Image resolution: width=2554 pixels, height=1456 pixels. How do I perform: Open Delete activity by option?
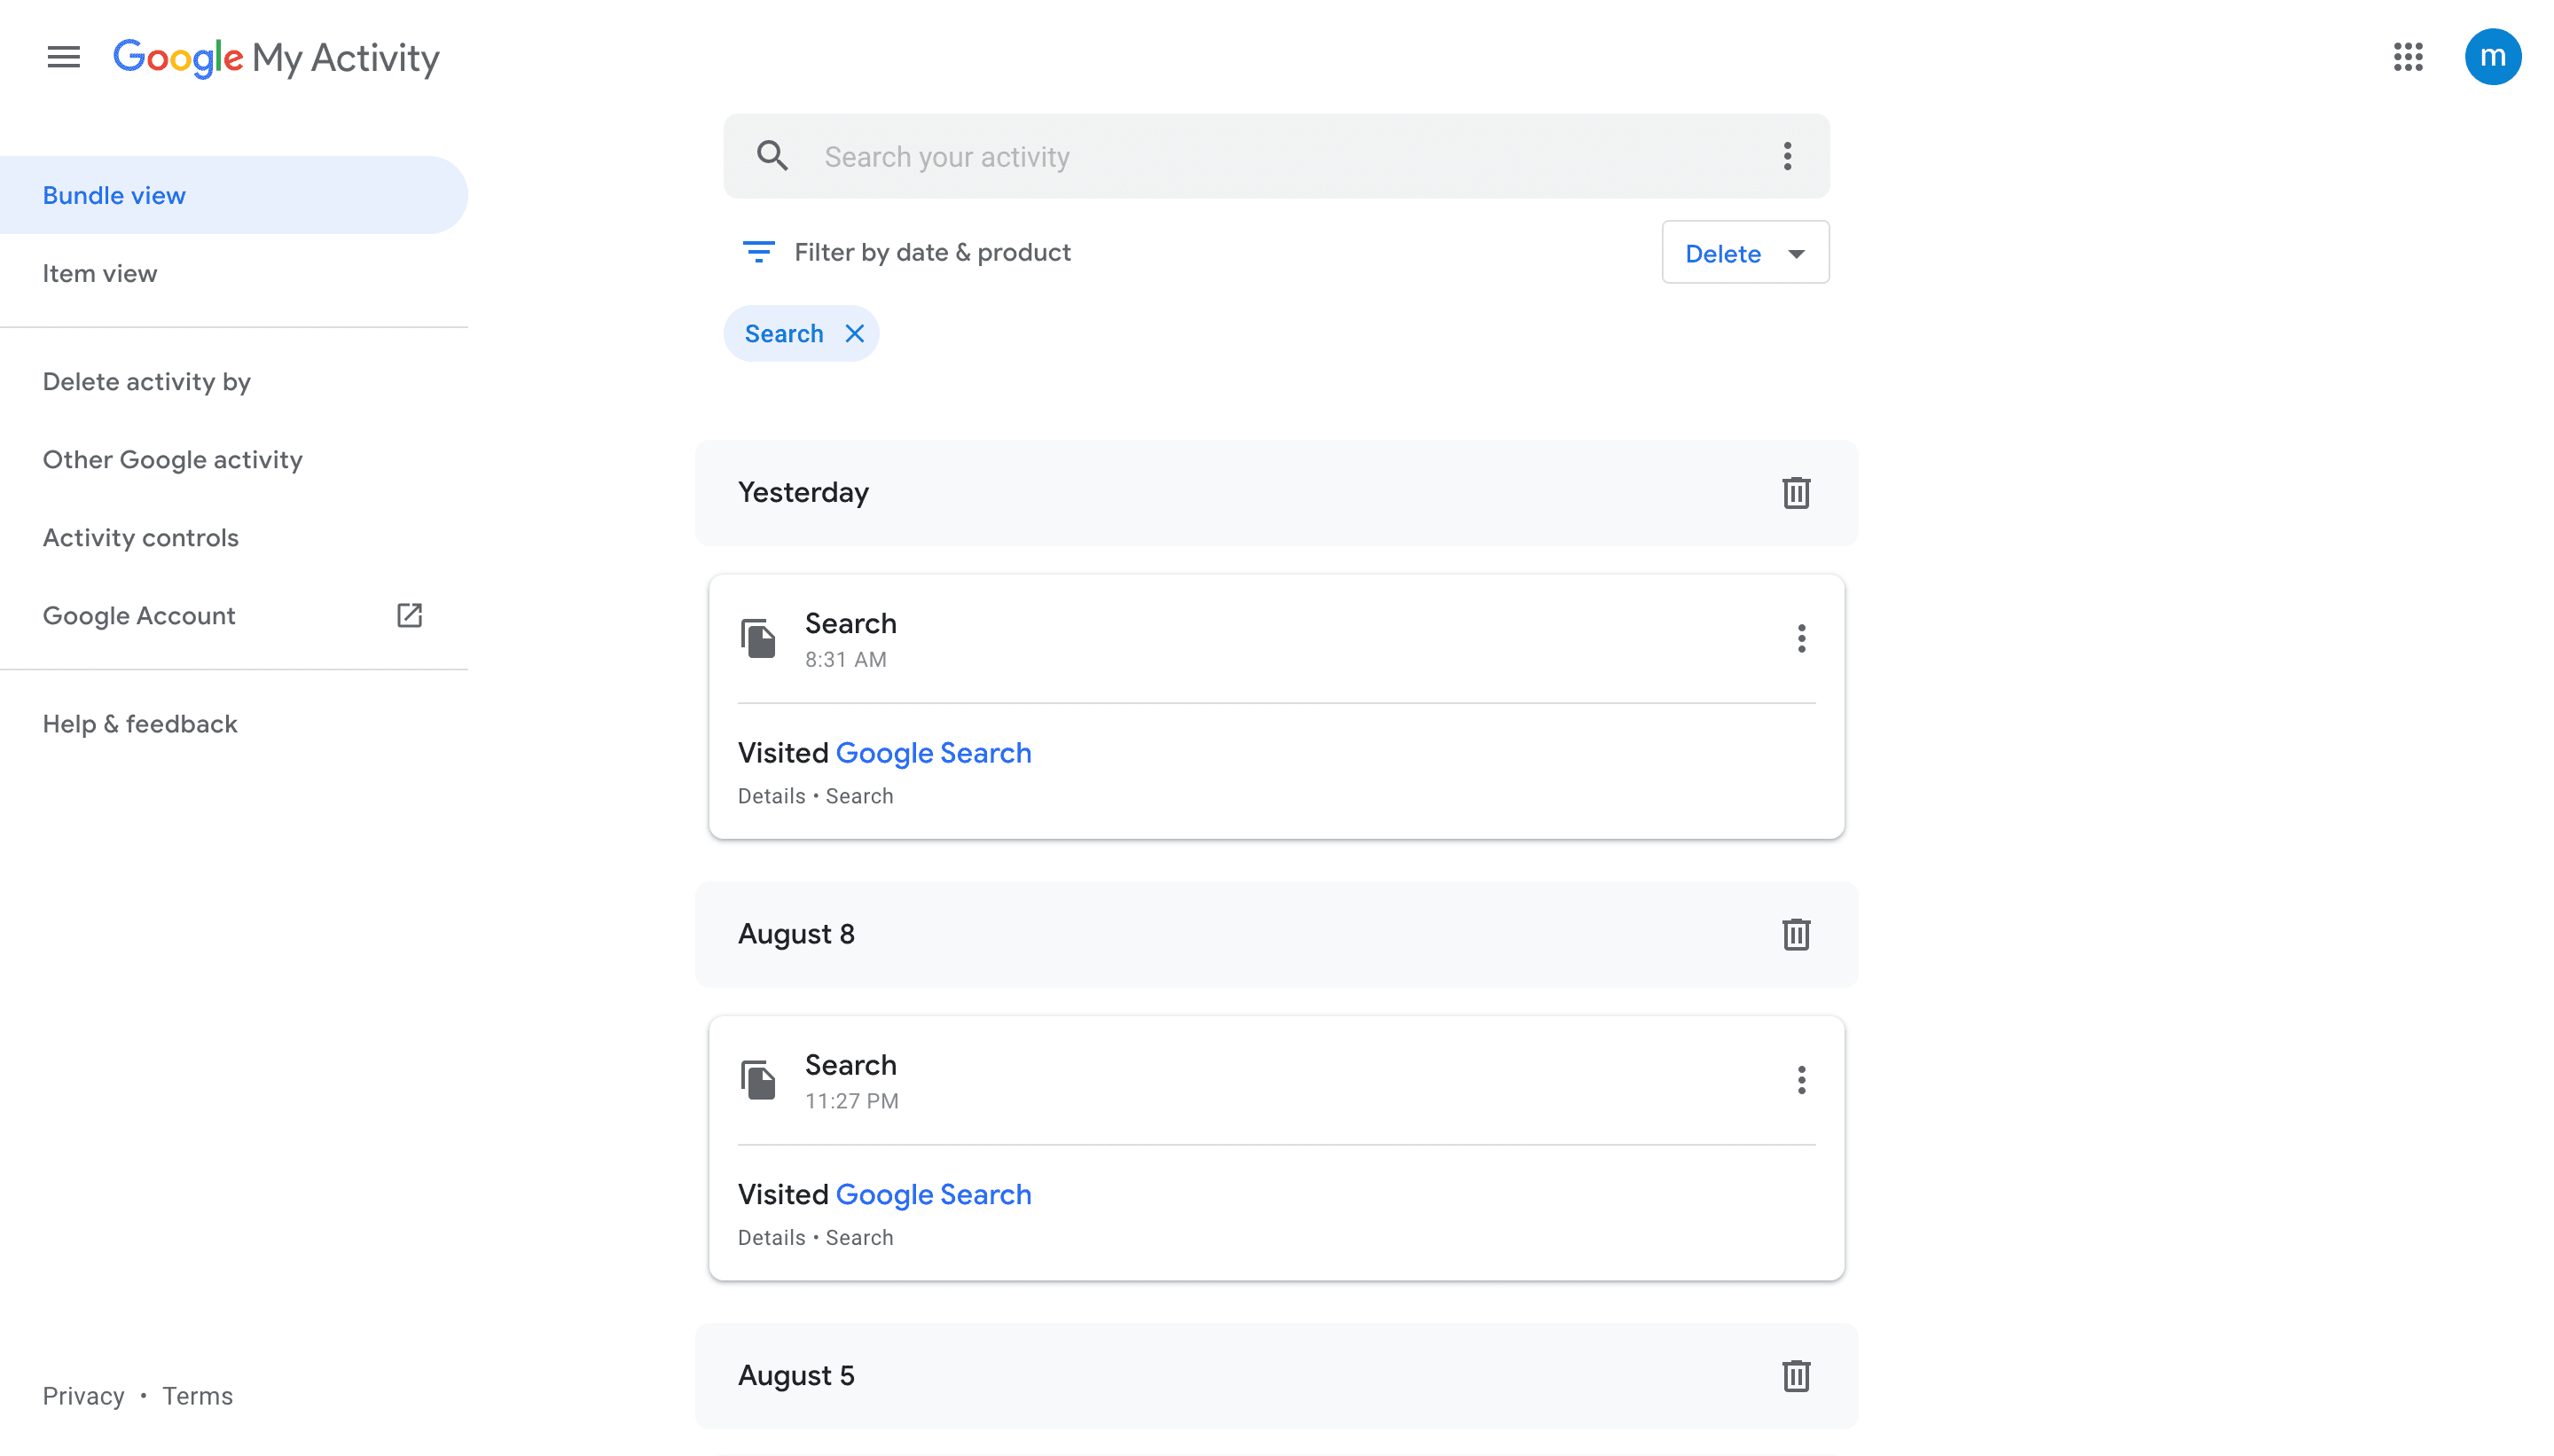click(x=147, y=380)
